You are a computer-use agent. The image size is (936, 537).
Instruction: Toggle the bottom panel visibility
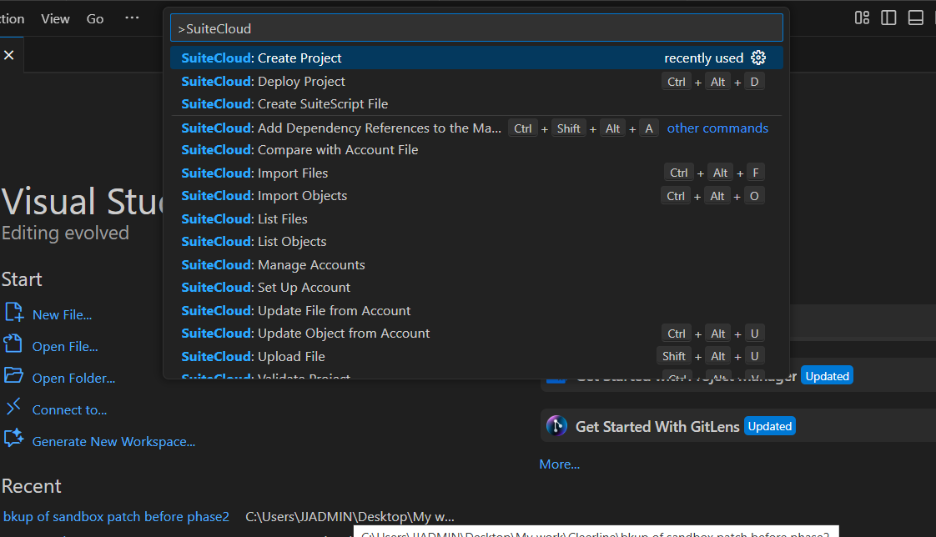915,18
